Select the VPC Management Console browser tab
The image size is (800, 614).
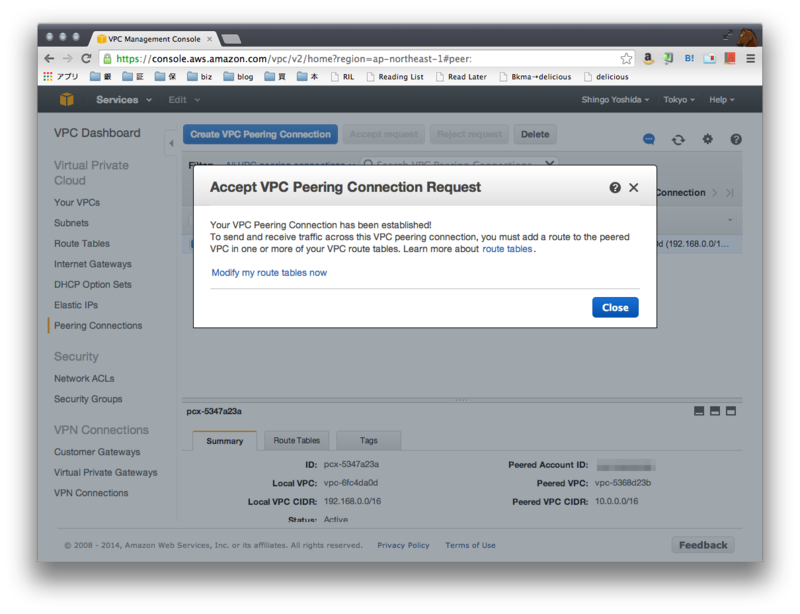155,39
